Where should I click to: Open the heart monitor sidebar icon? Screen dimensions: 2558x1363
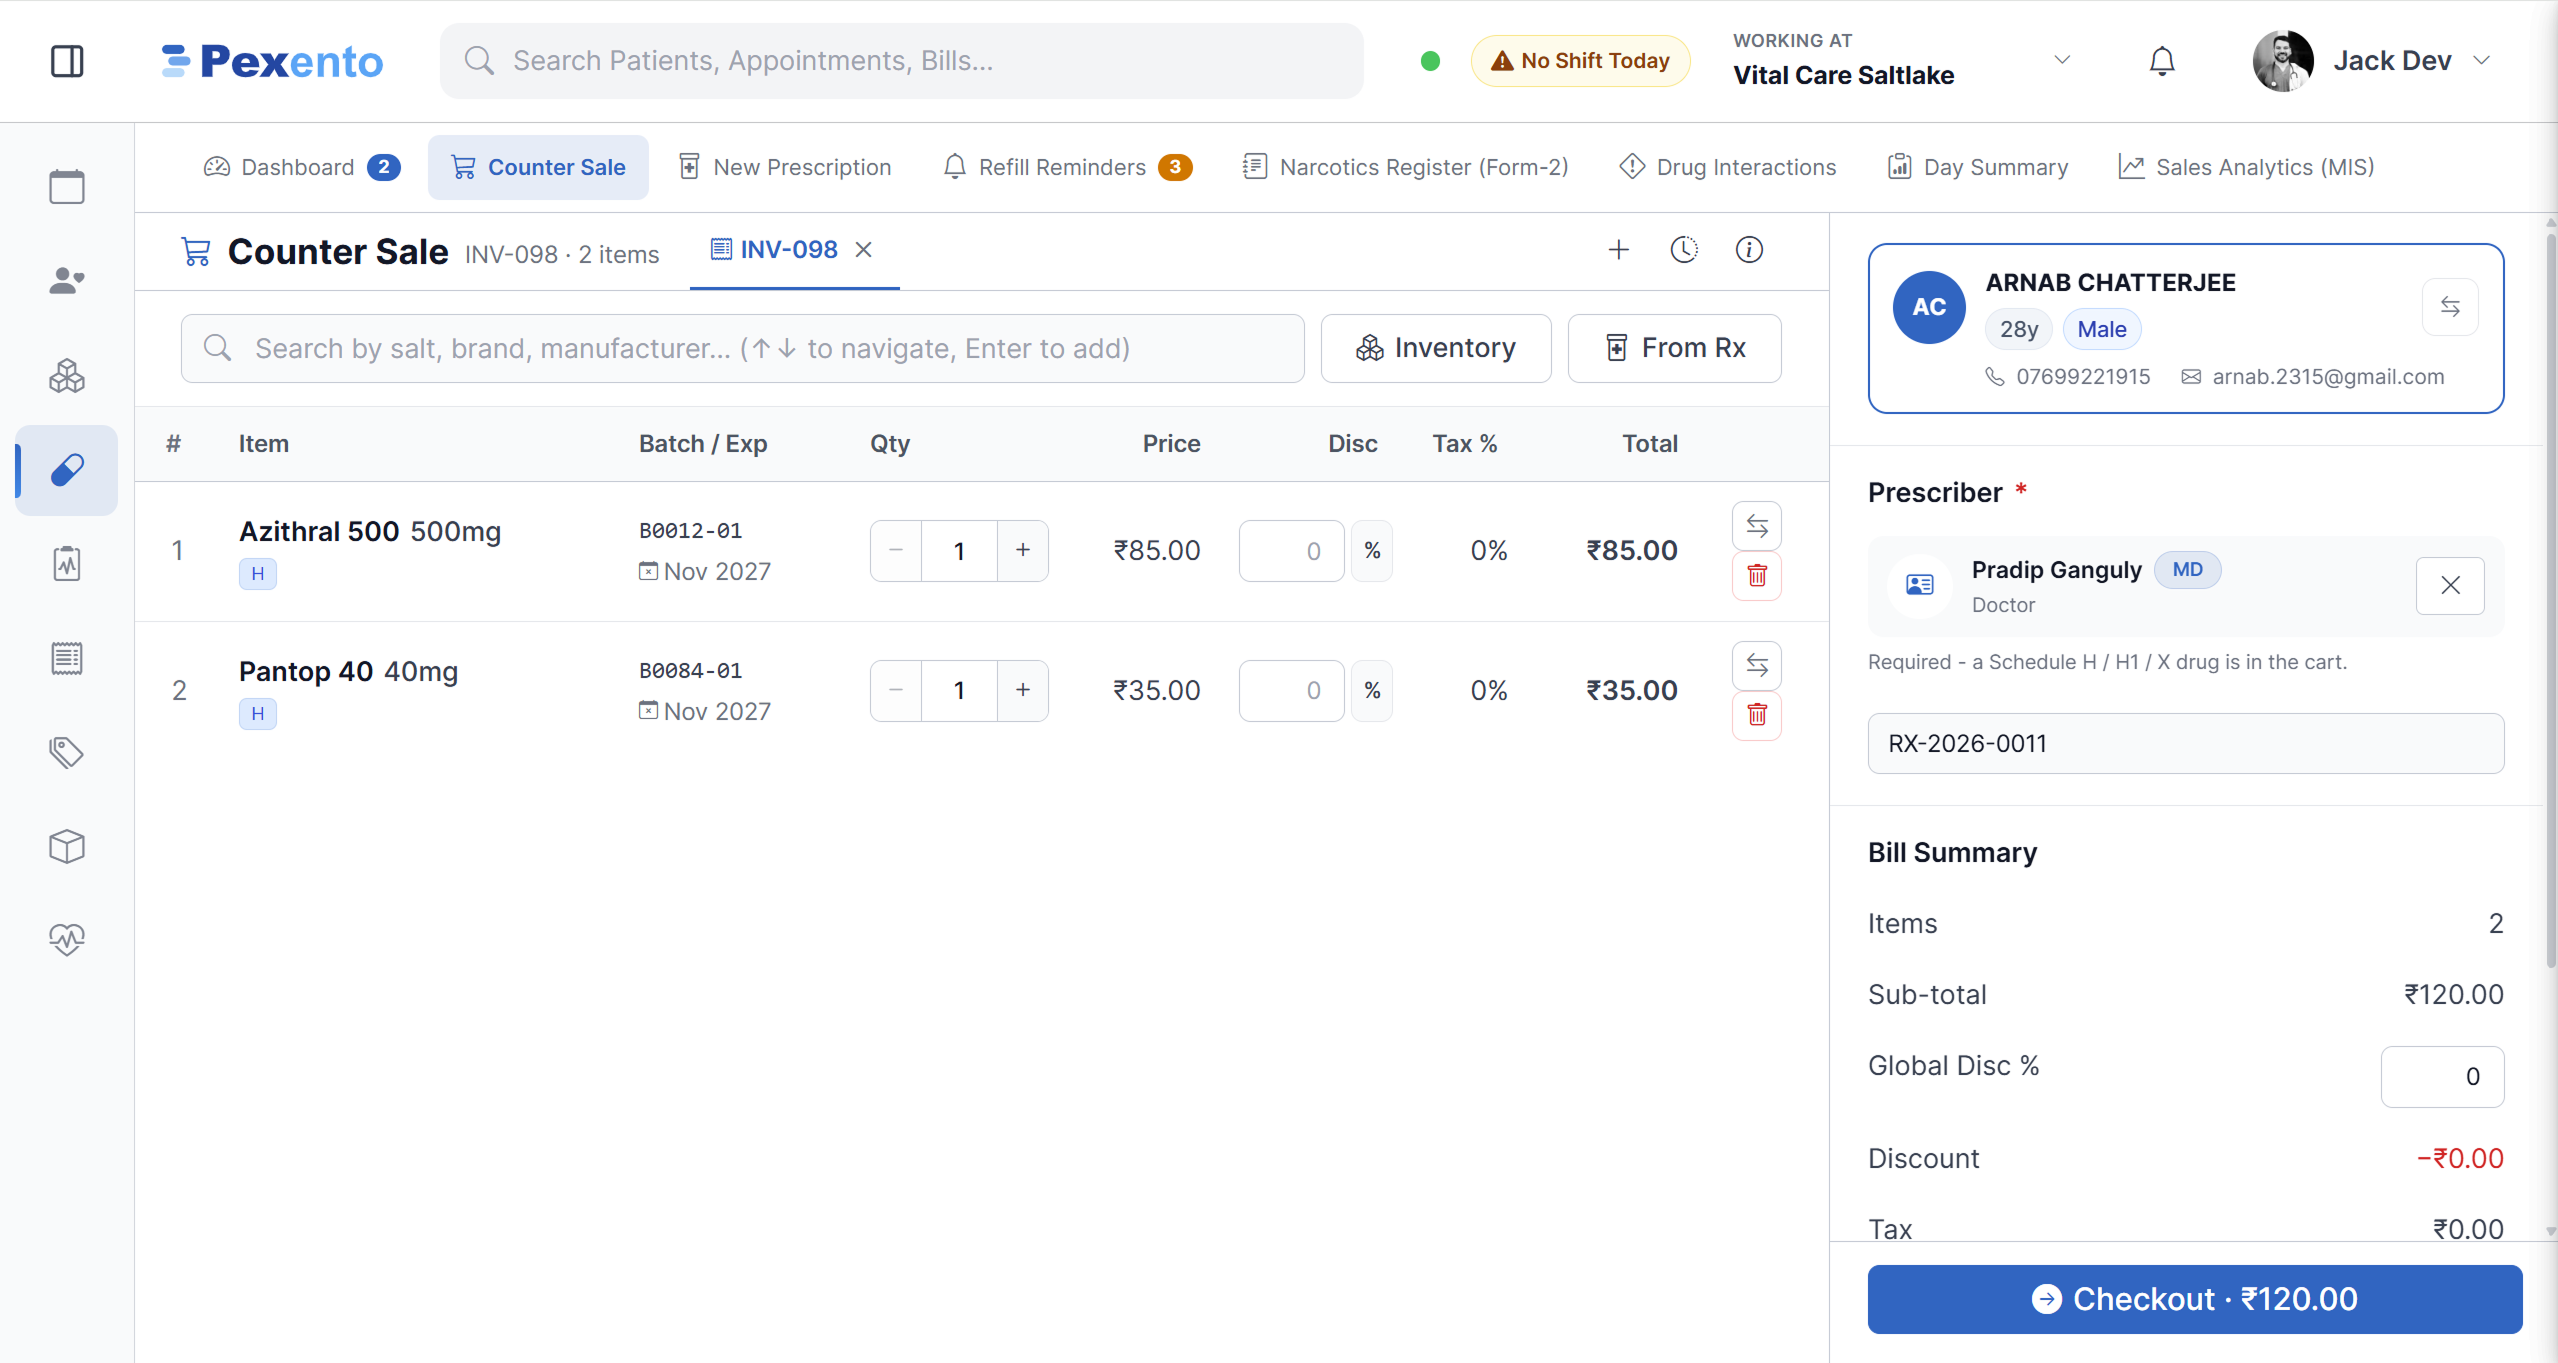pyautogui.click(x=67, y=939)
